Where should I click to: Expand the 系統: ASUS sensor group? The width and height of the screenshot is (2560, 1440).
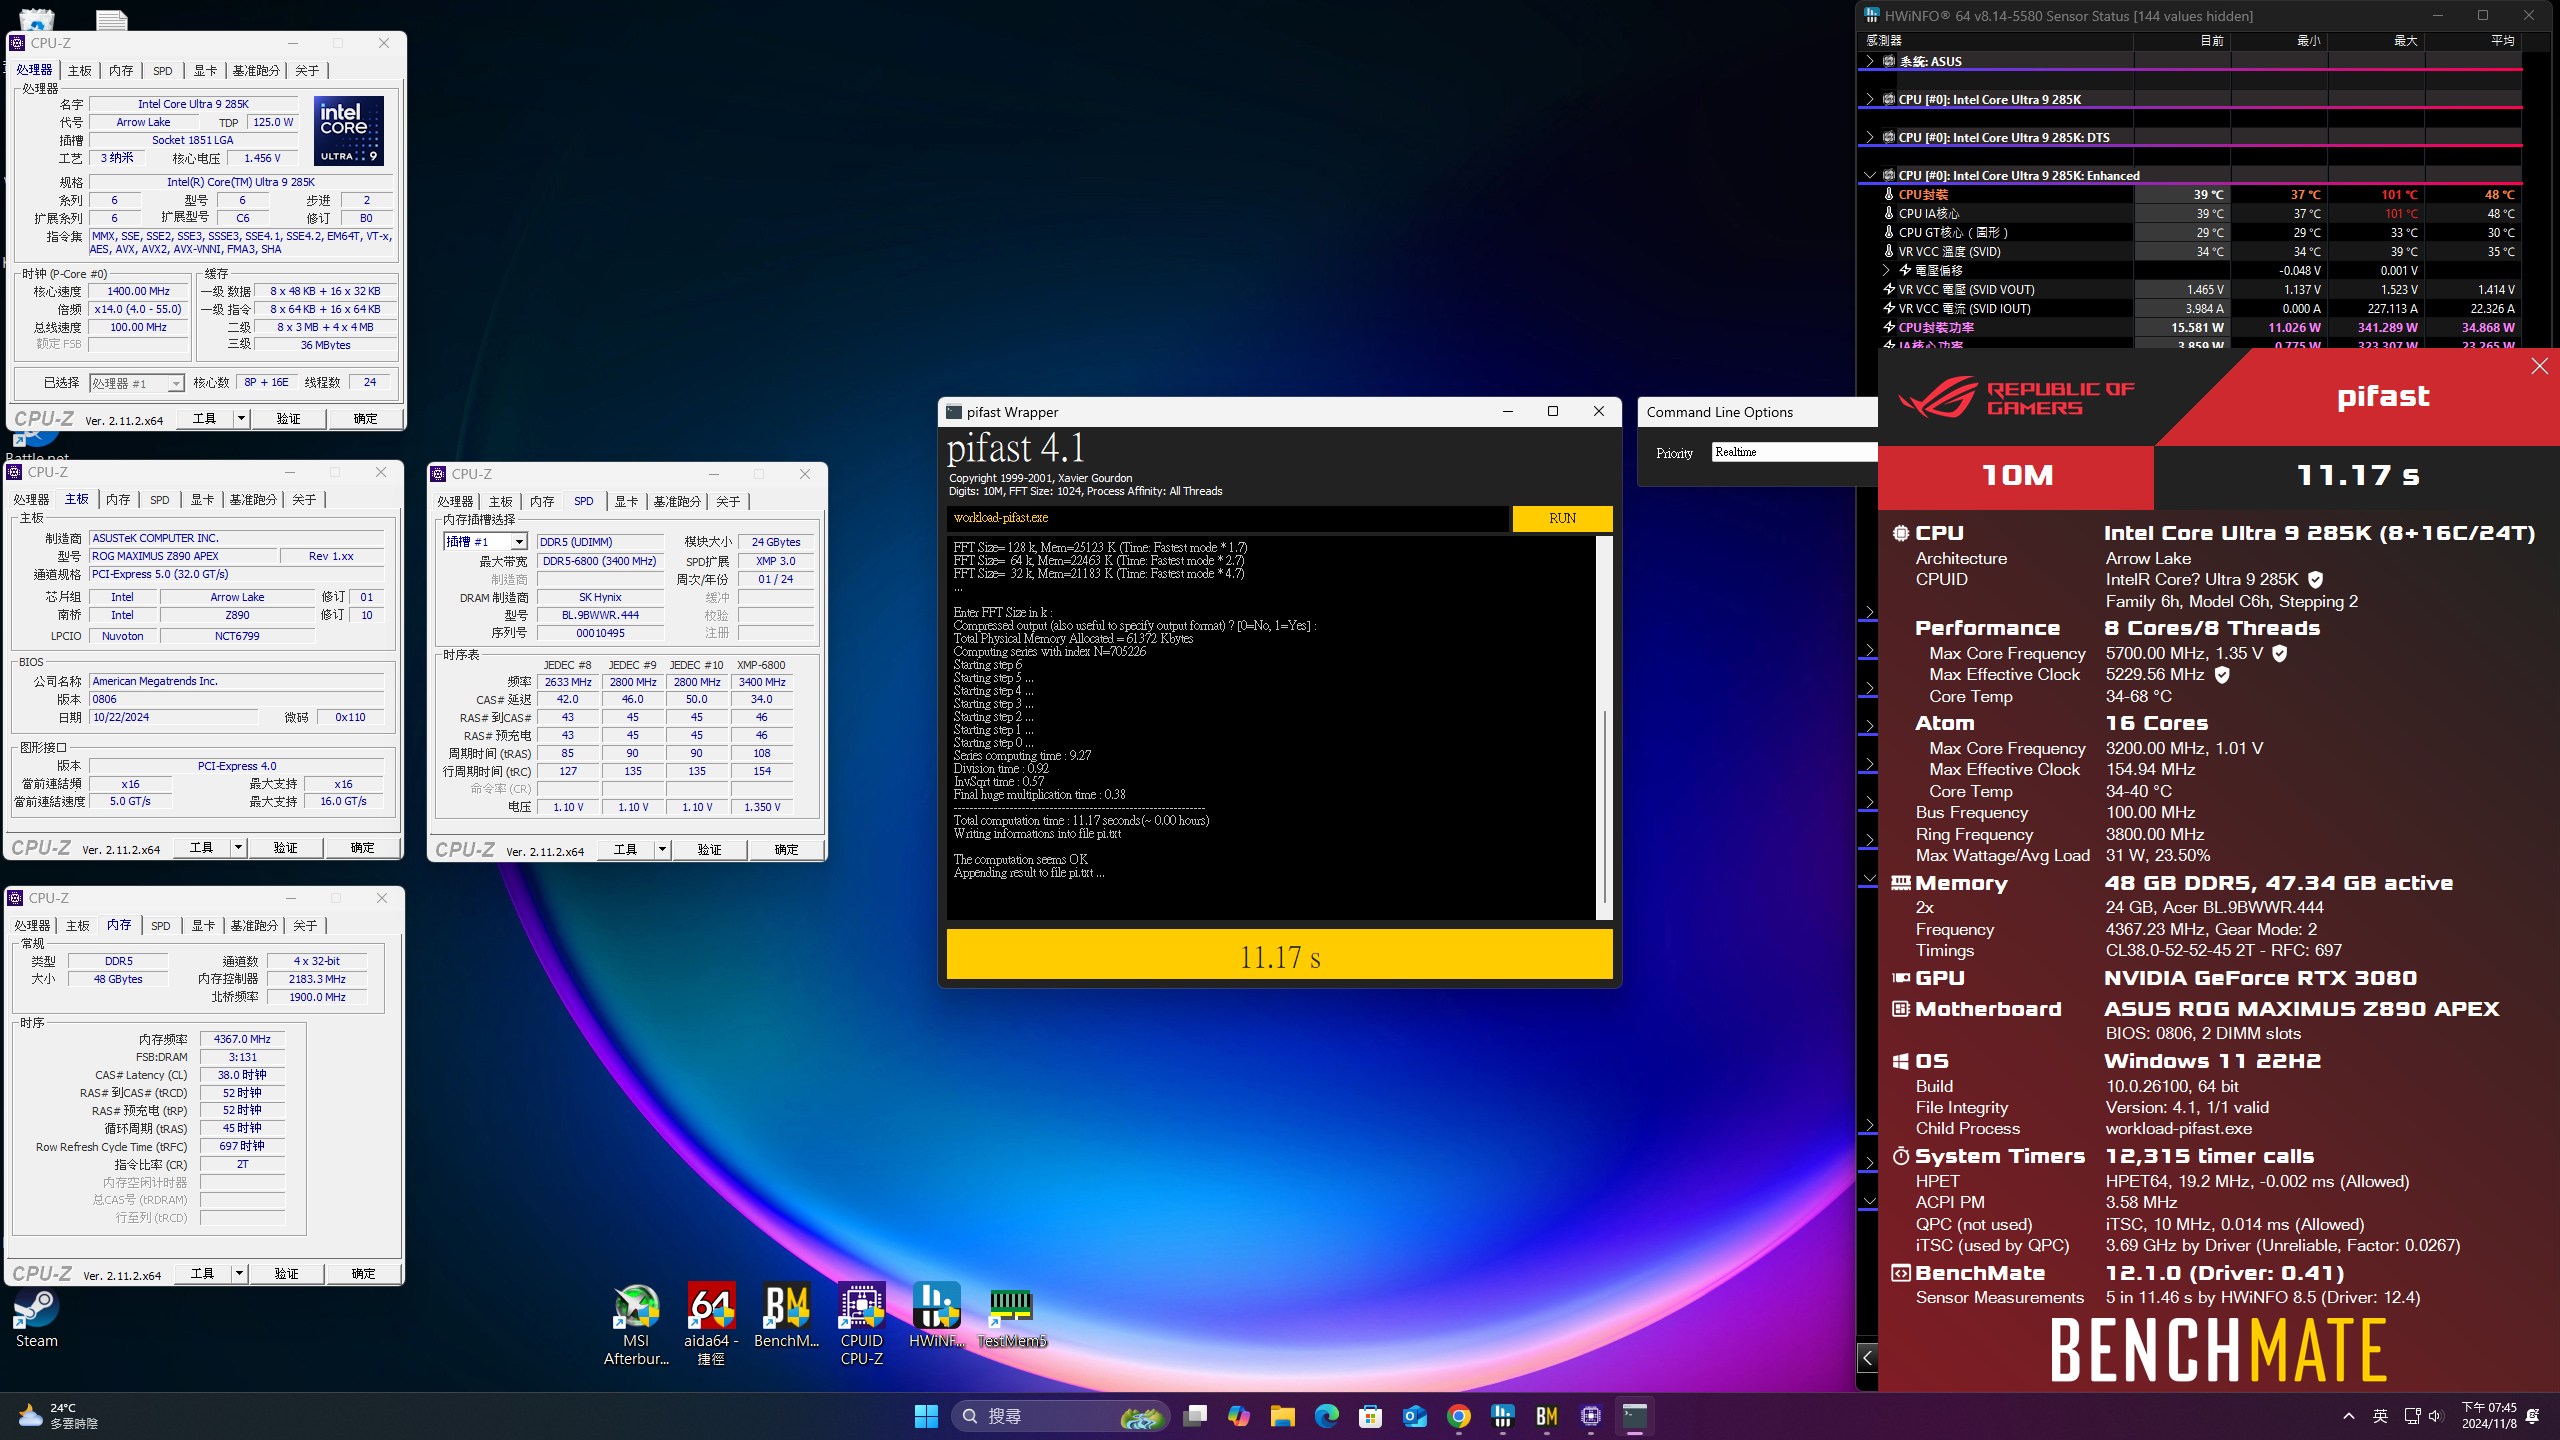point(1869,61)
